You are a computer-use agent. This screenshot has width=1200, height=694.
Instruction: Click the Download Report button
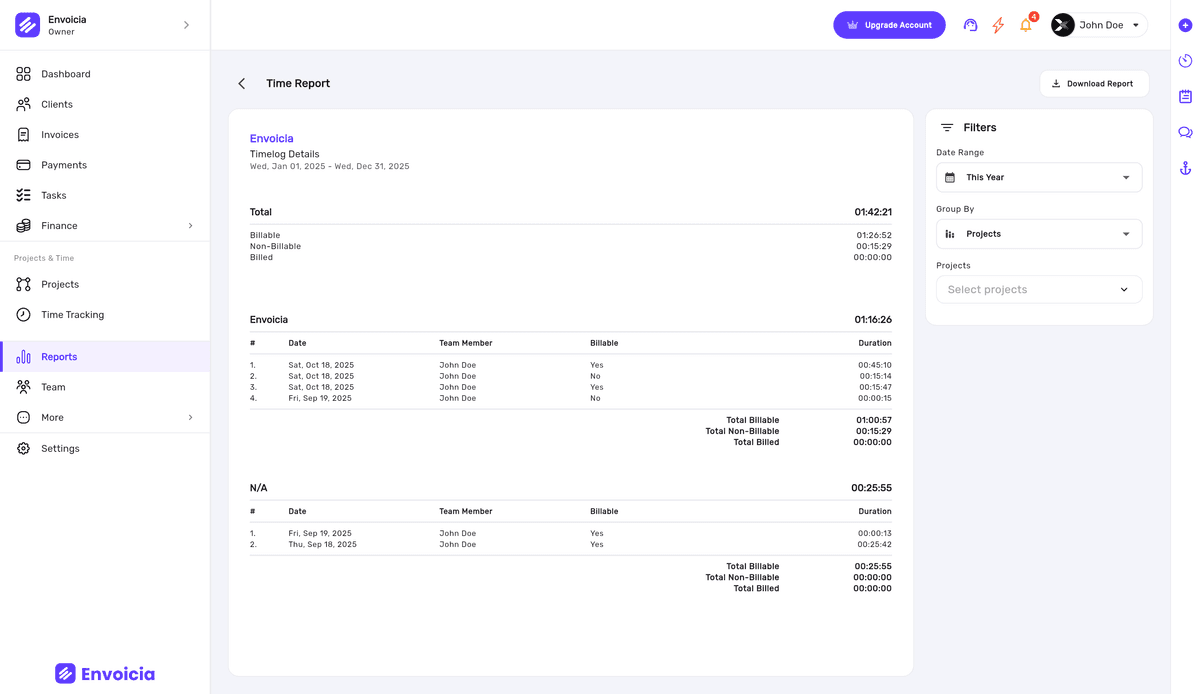pos(1094,84)
